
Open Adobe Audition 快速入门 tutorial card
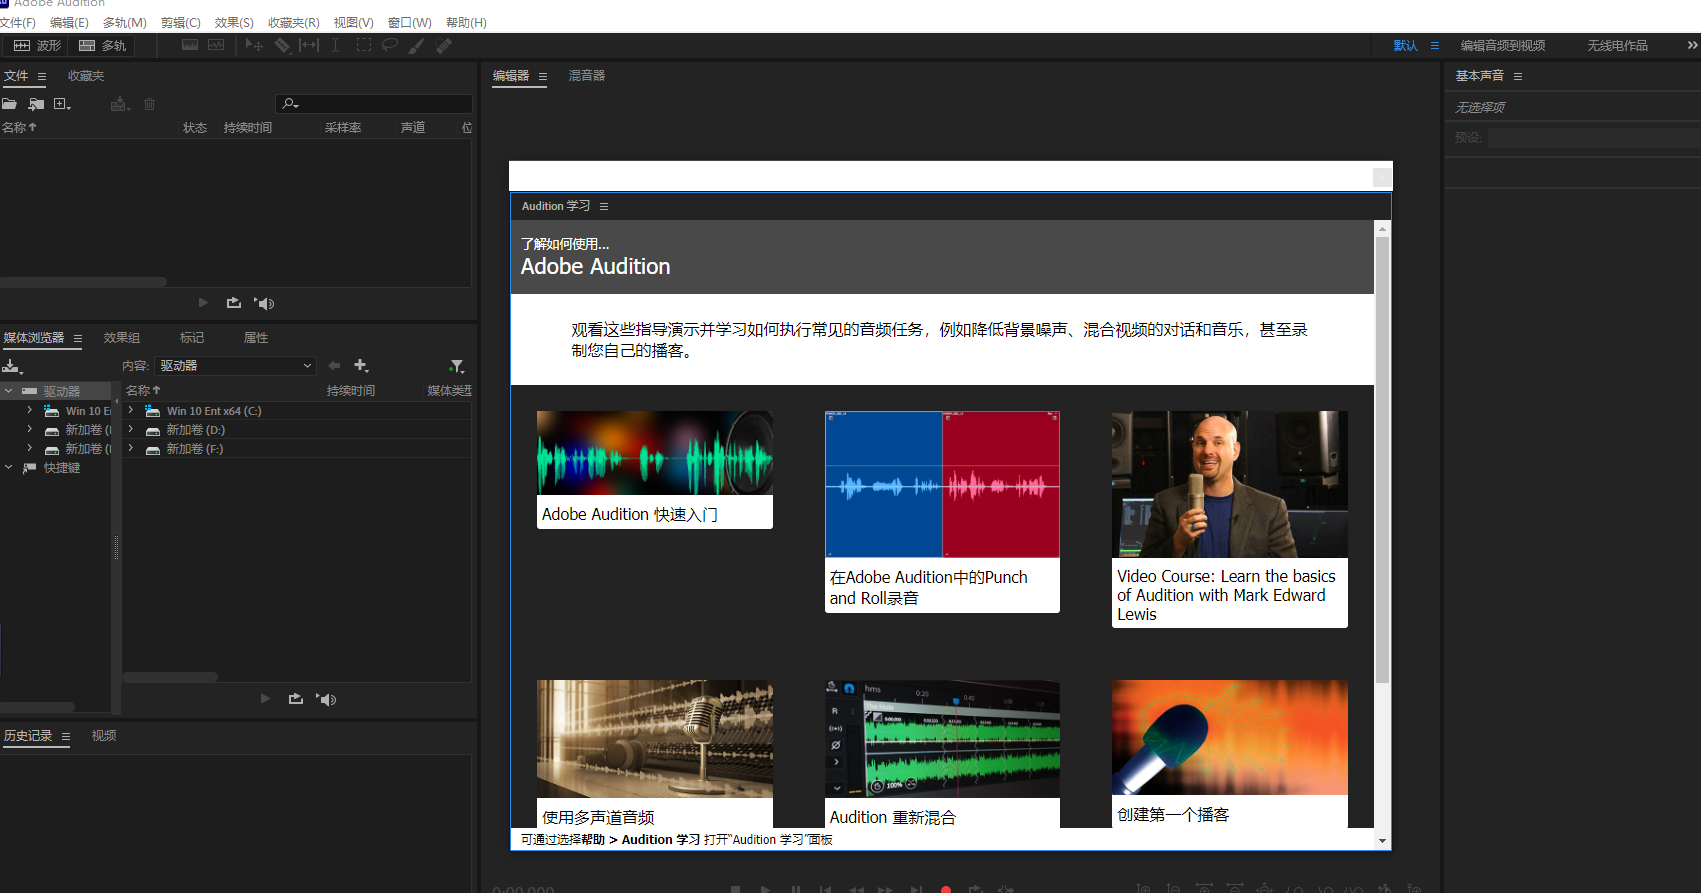(x=655, y=470)
